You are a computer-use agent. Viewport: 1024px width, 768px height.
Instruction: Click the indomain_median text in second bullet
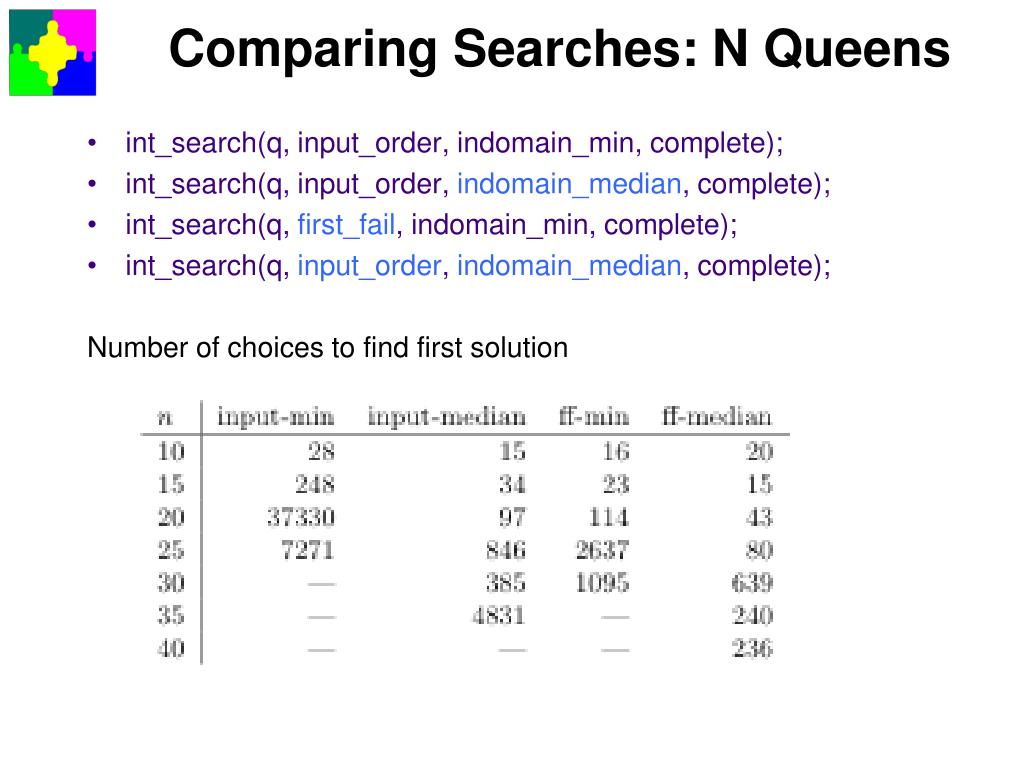(569, 184)
